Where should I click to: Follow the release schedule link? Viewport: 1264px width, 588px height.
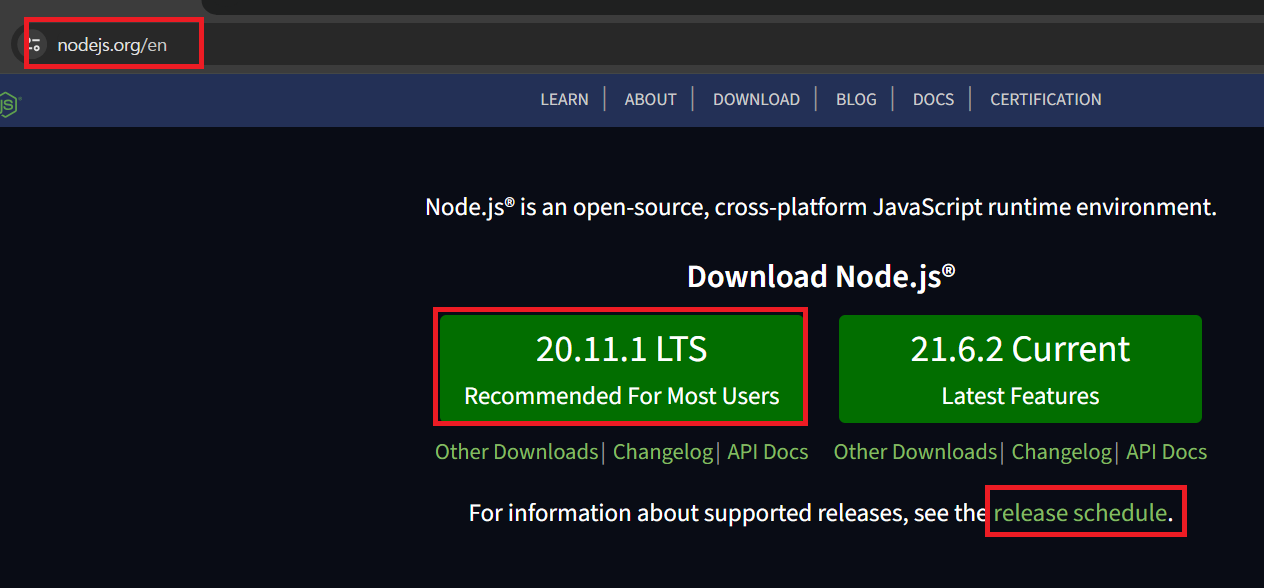tap(1080, 513)
